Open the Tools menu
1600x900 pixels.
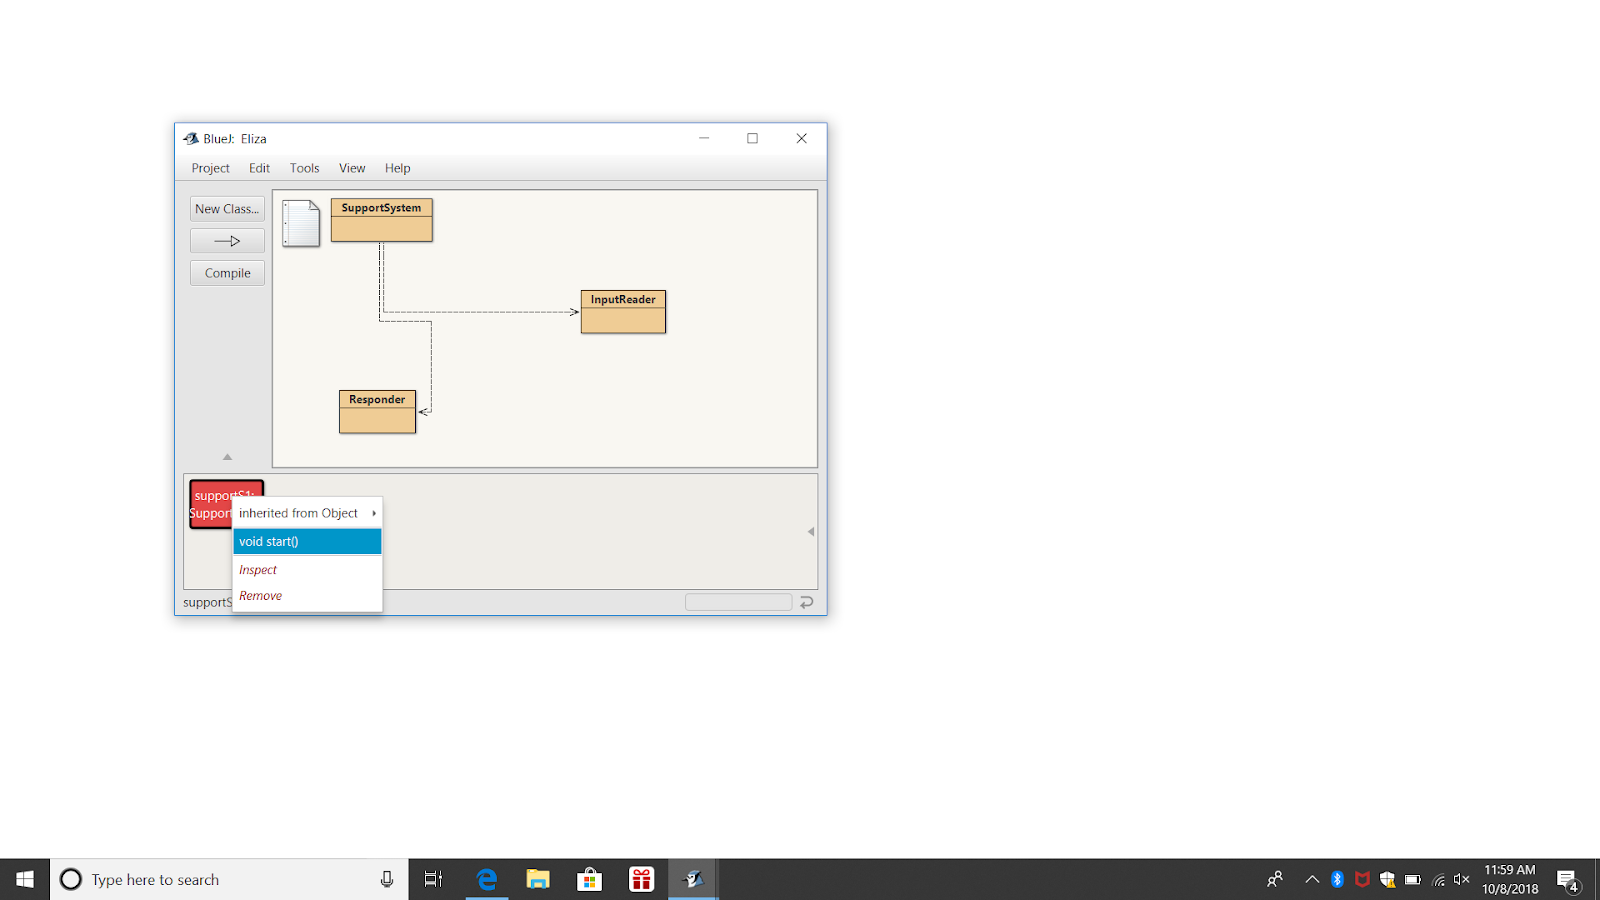coord(304,168)
